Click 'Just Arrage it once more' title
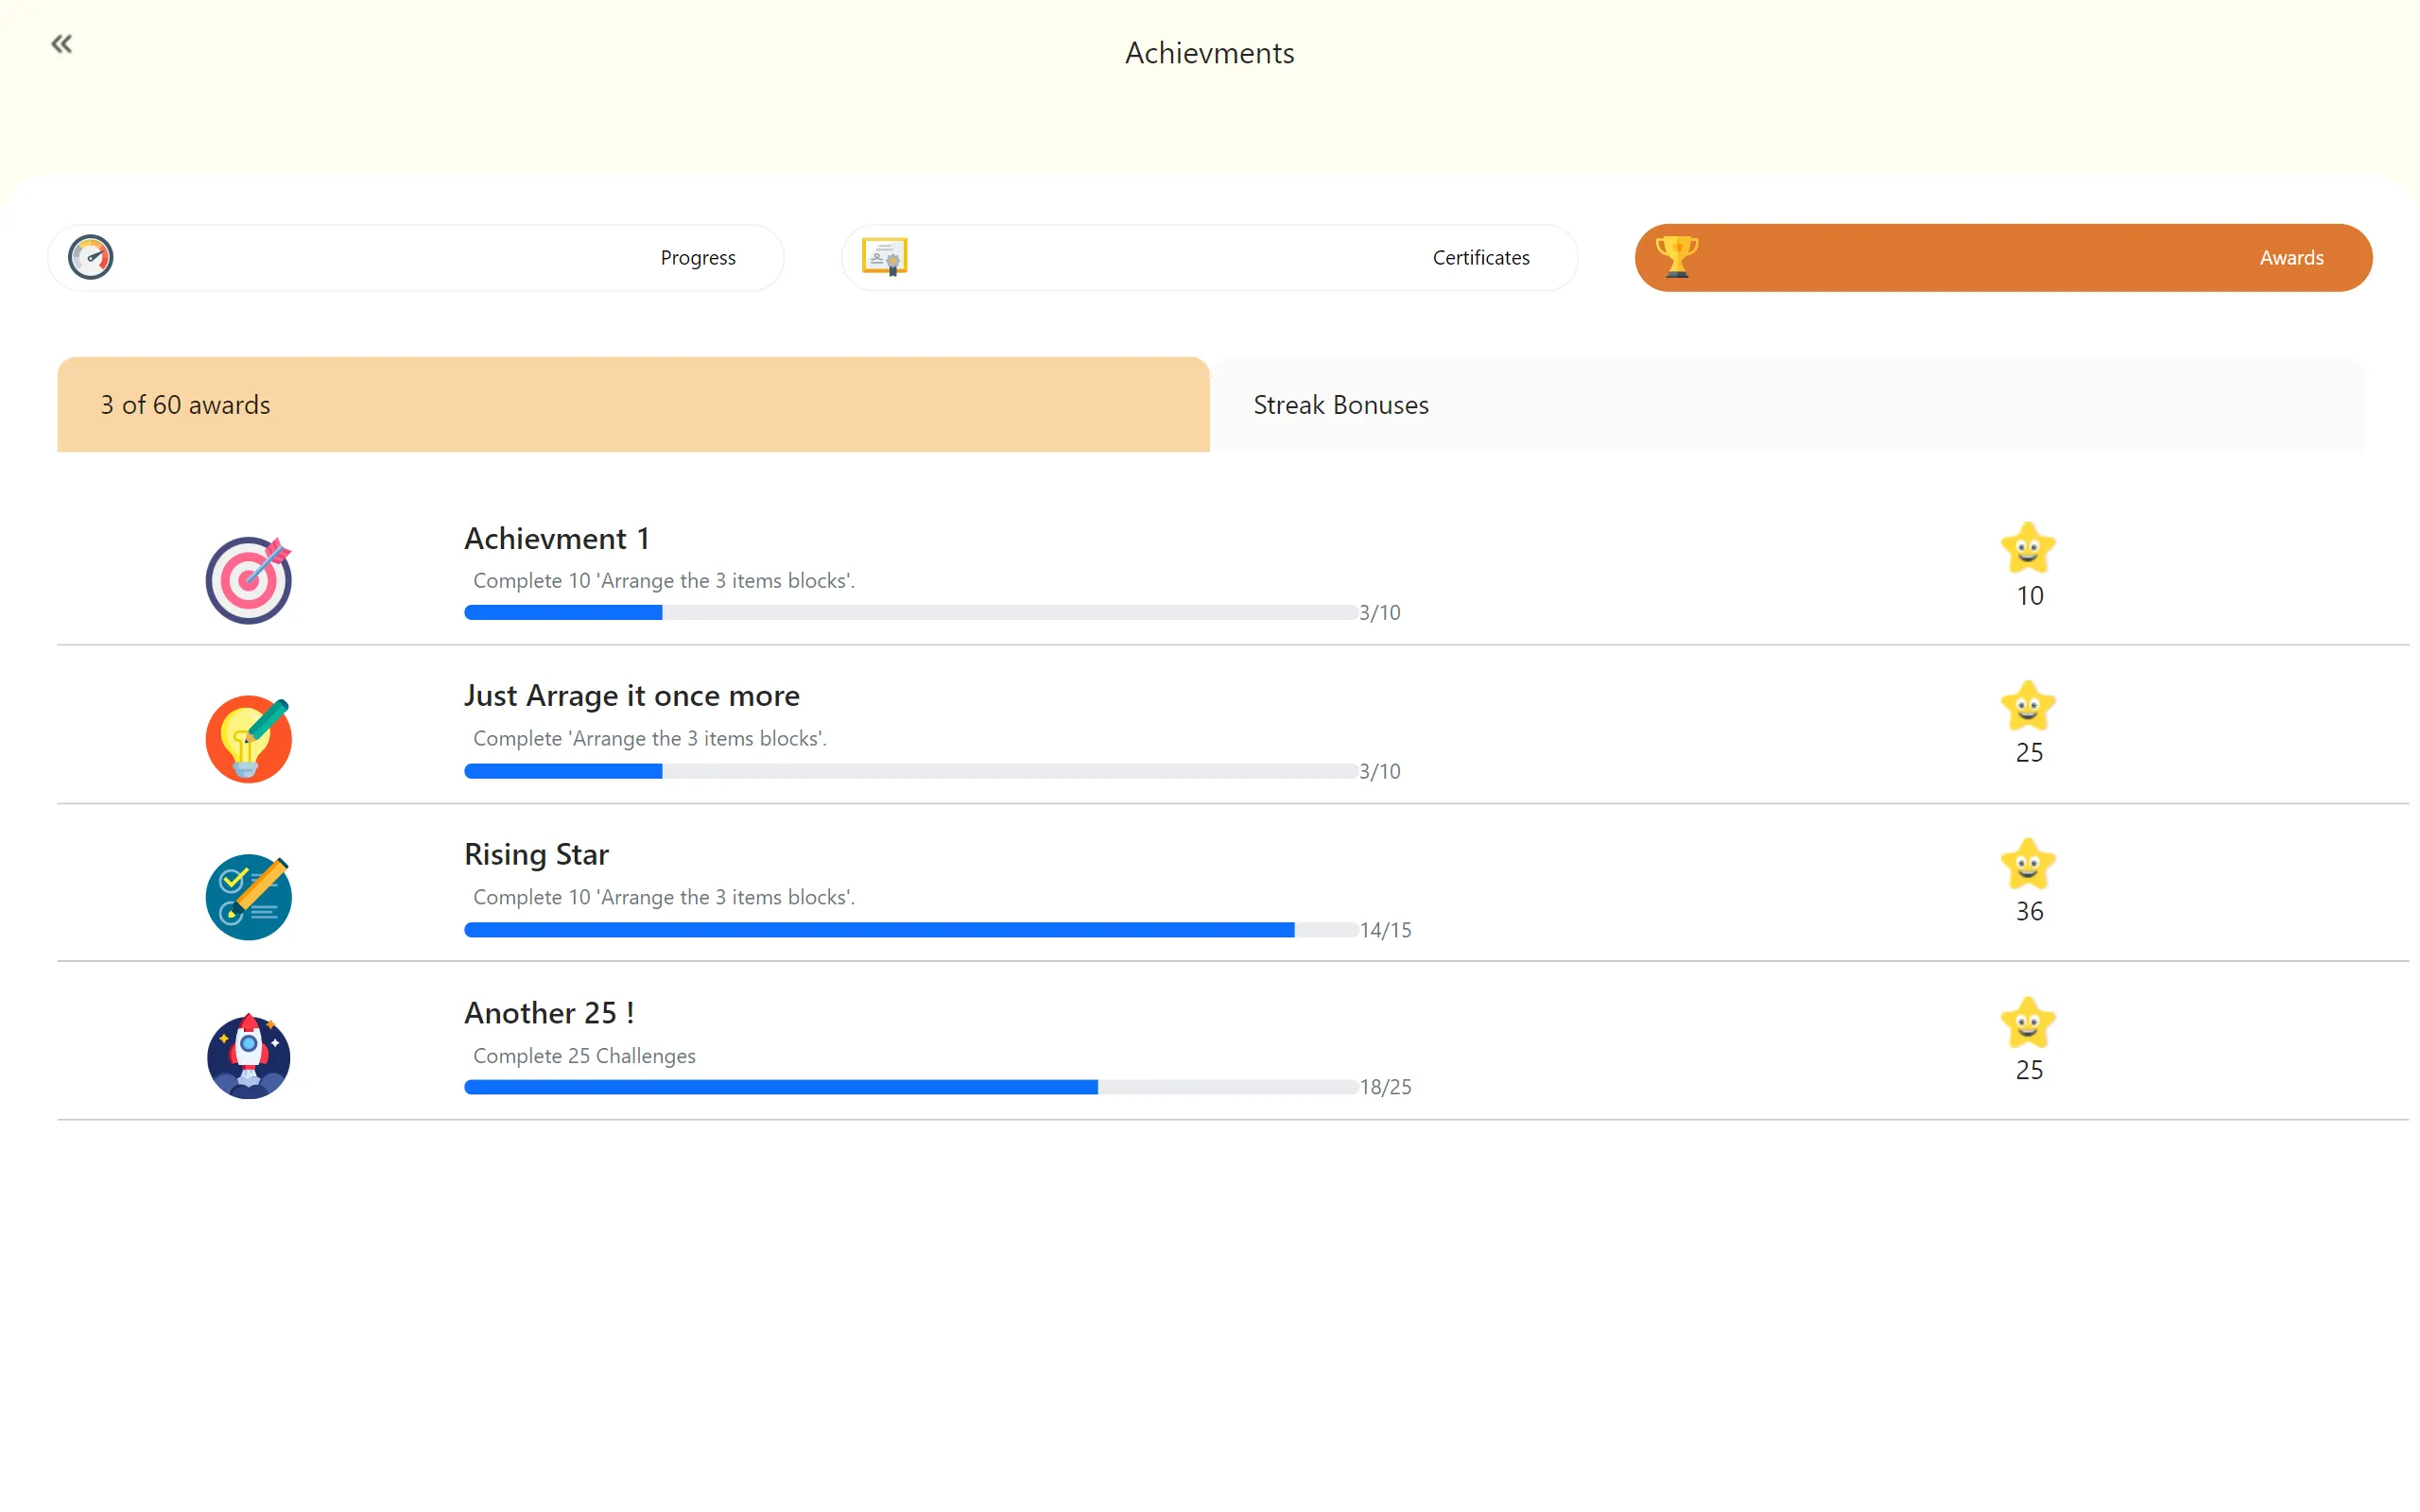2420x1512 pixels. click(632, 696)
